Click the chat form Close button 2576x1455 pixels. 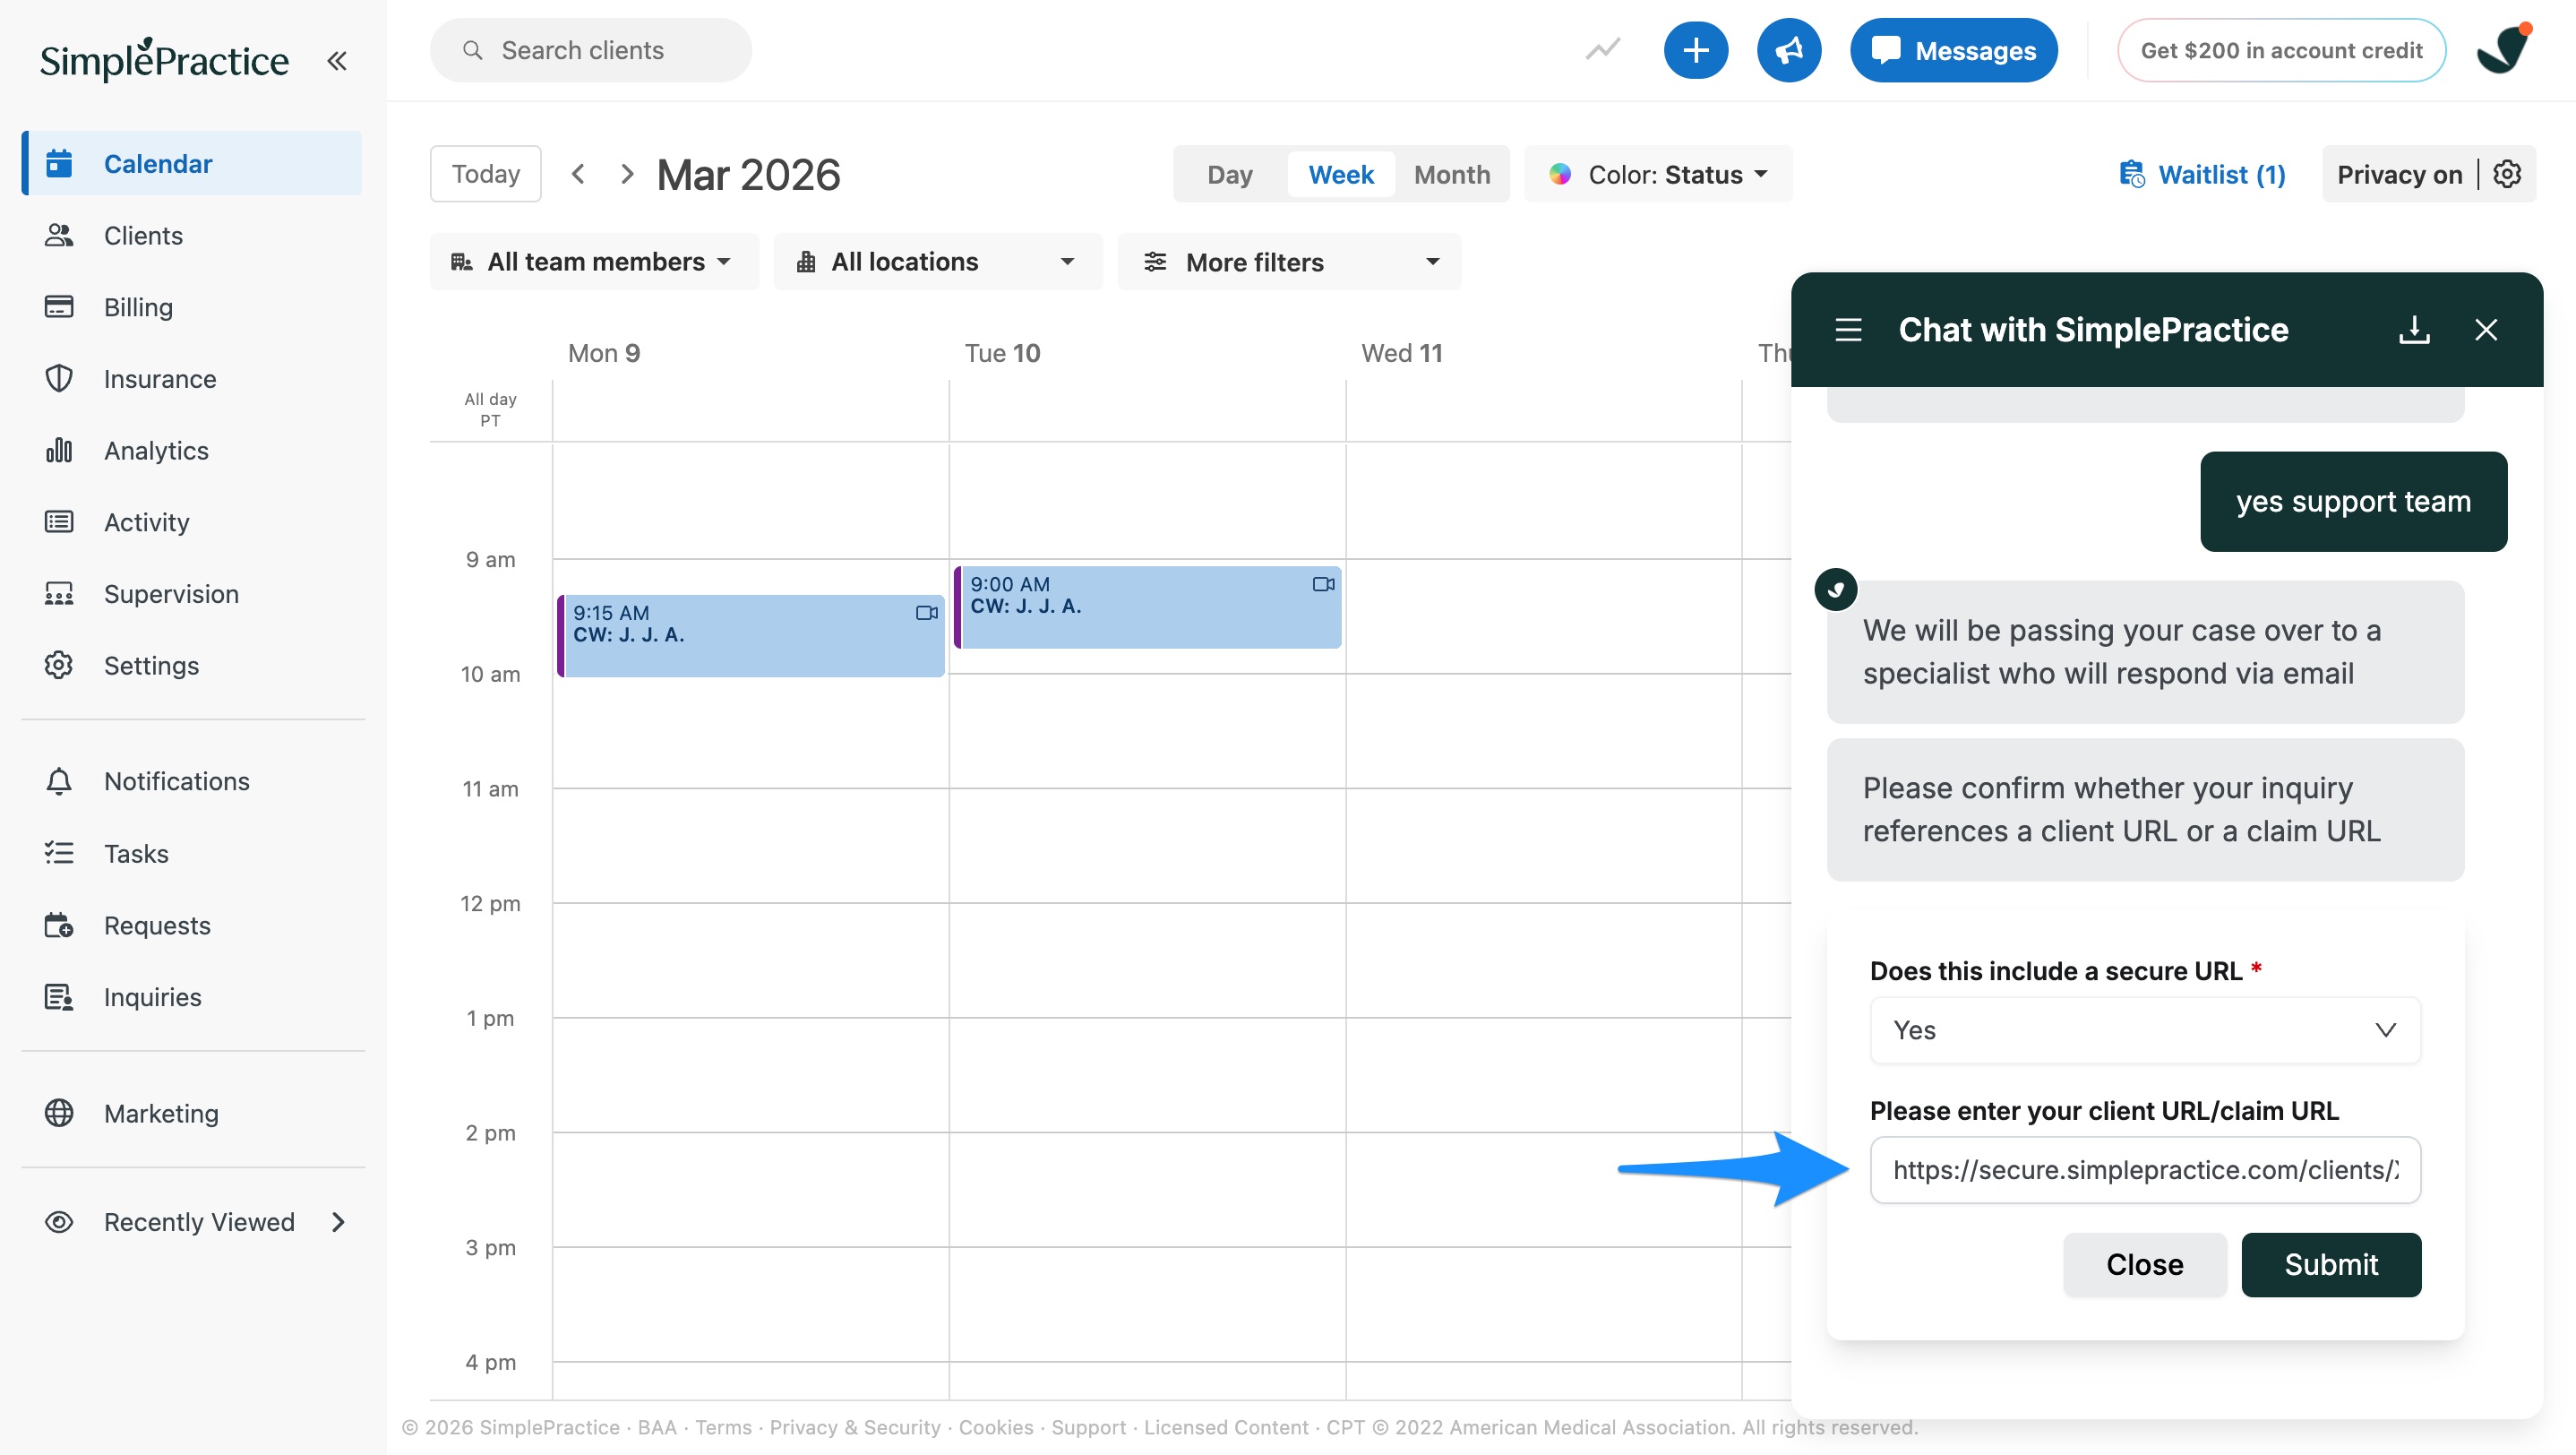(2144, 1265)
